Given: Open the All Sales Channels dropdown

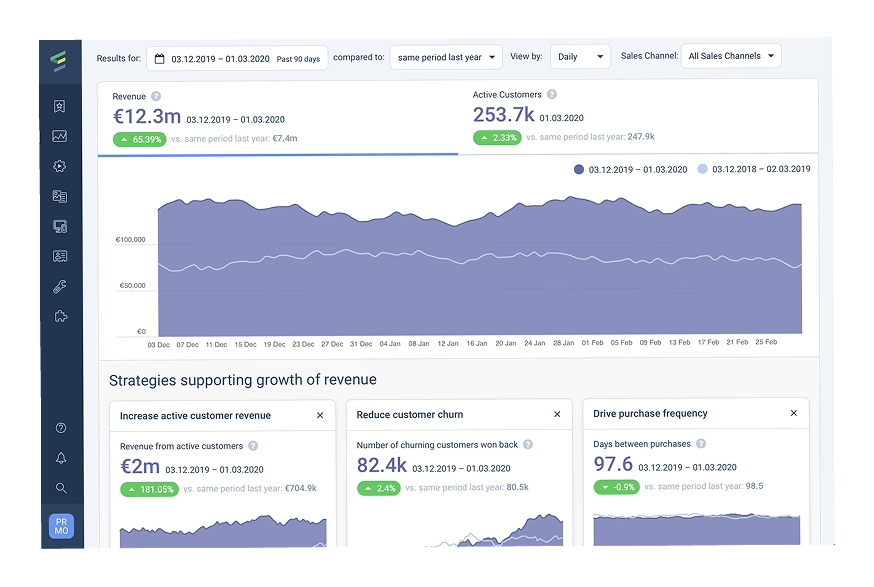Looking at the screenshot, I should tap(731, 57).
